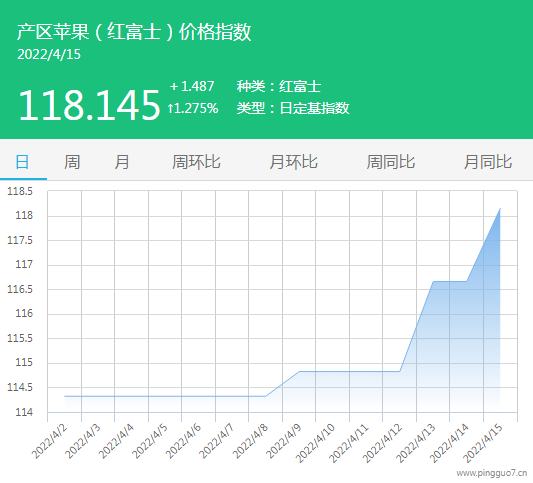This screenshot has height=483, width=533.
Task: Switch to the 月 monthly tab
Action: pyautogui.click(x=122, y=162)
